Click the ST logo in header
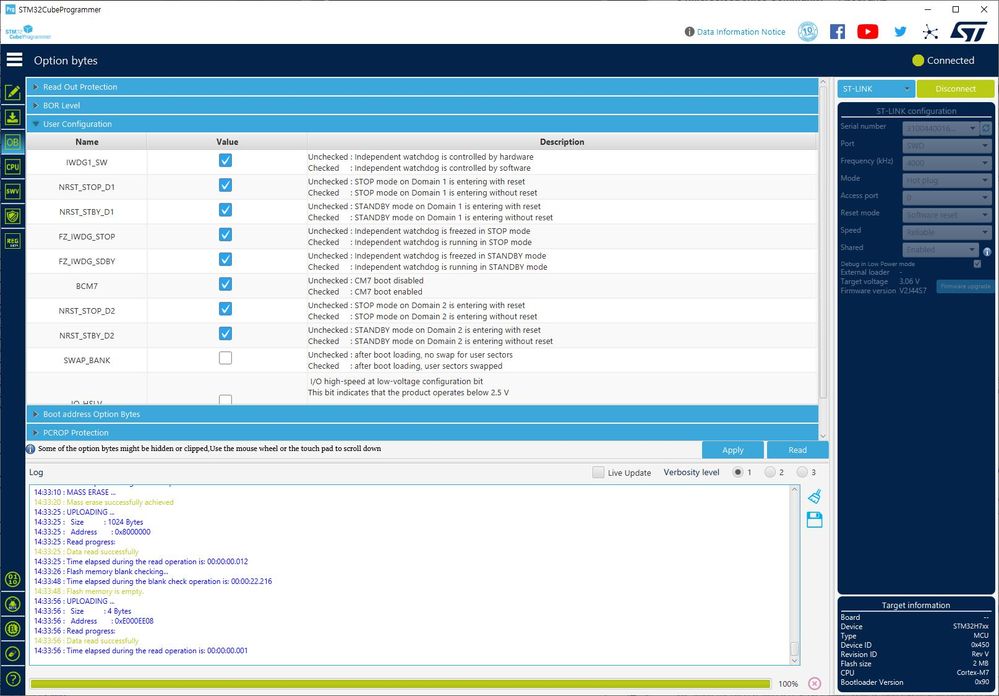Image resolution: width=999 pixels, height=696 pixels. point(968,31)
